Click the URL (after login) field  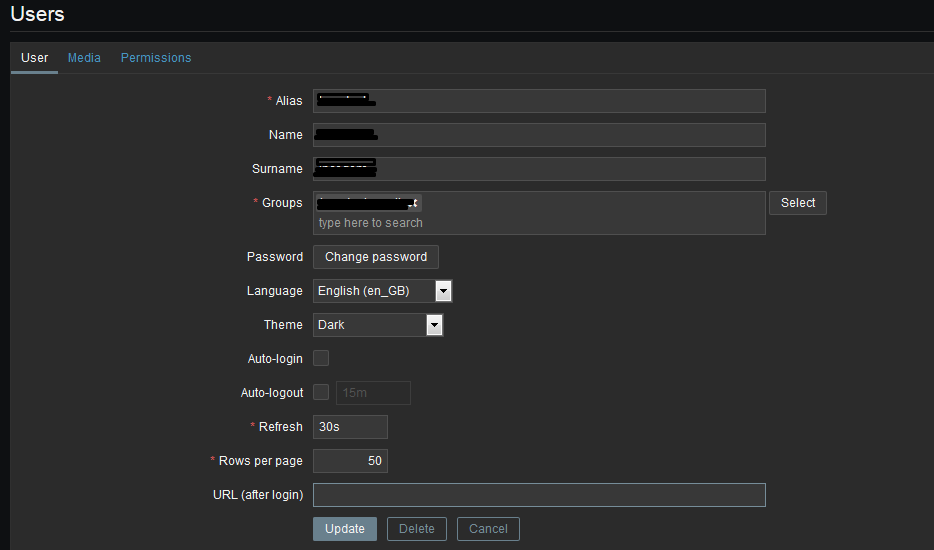(539, 495)
